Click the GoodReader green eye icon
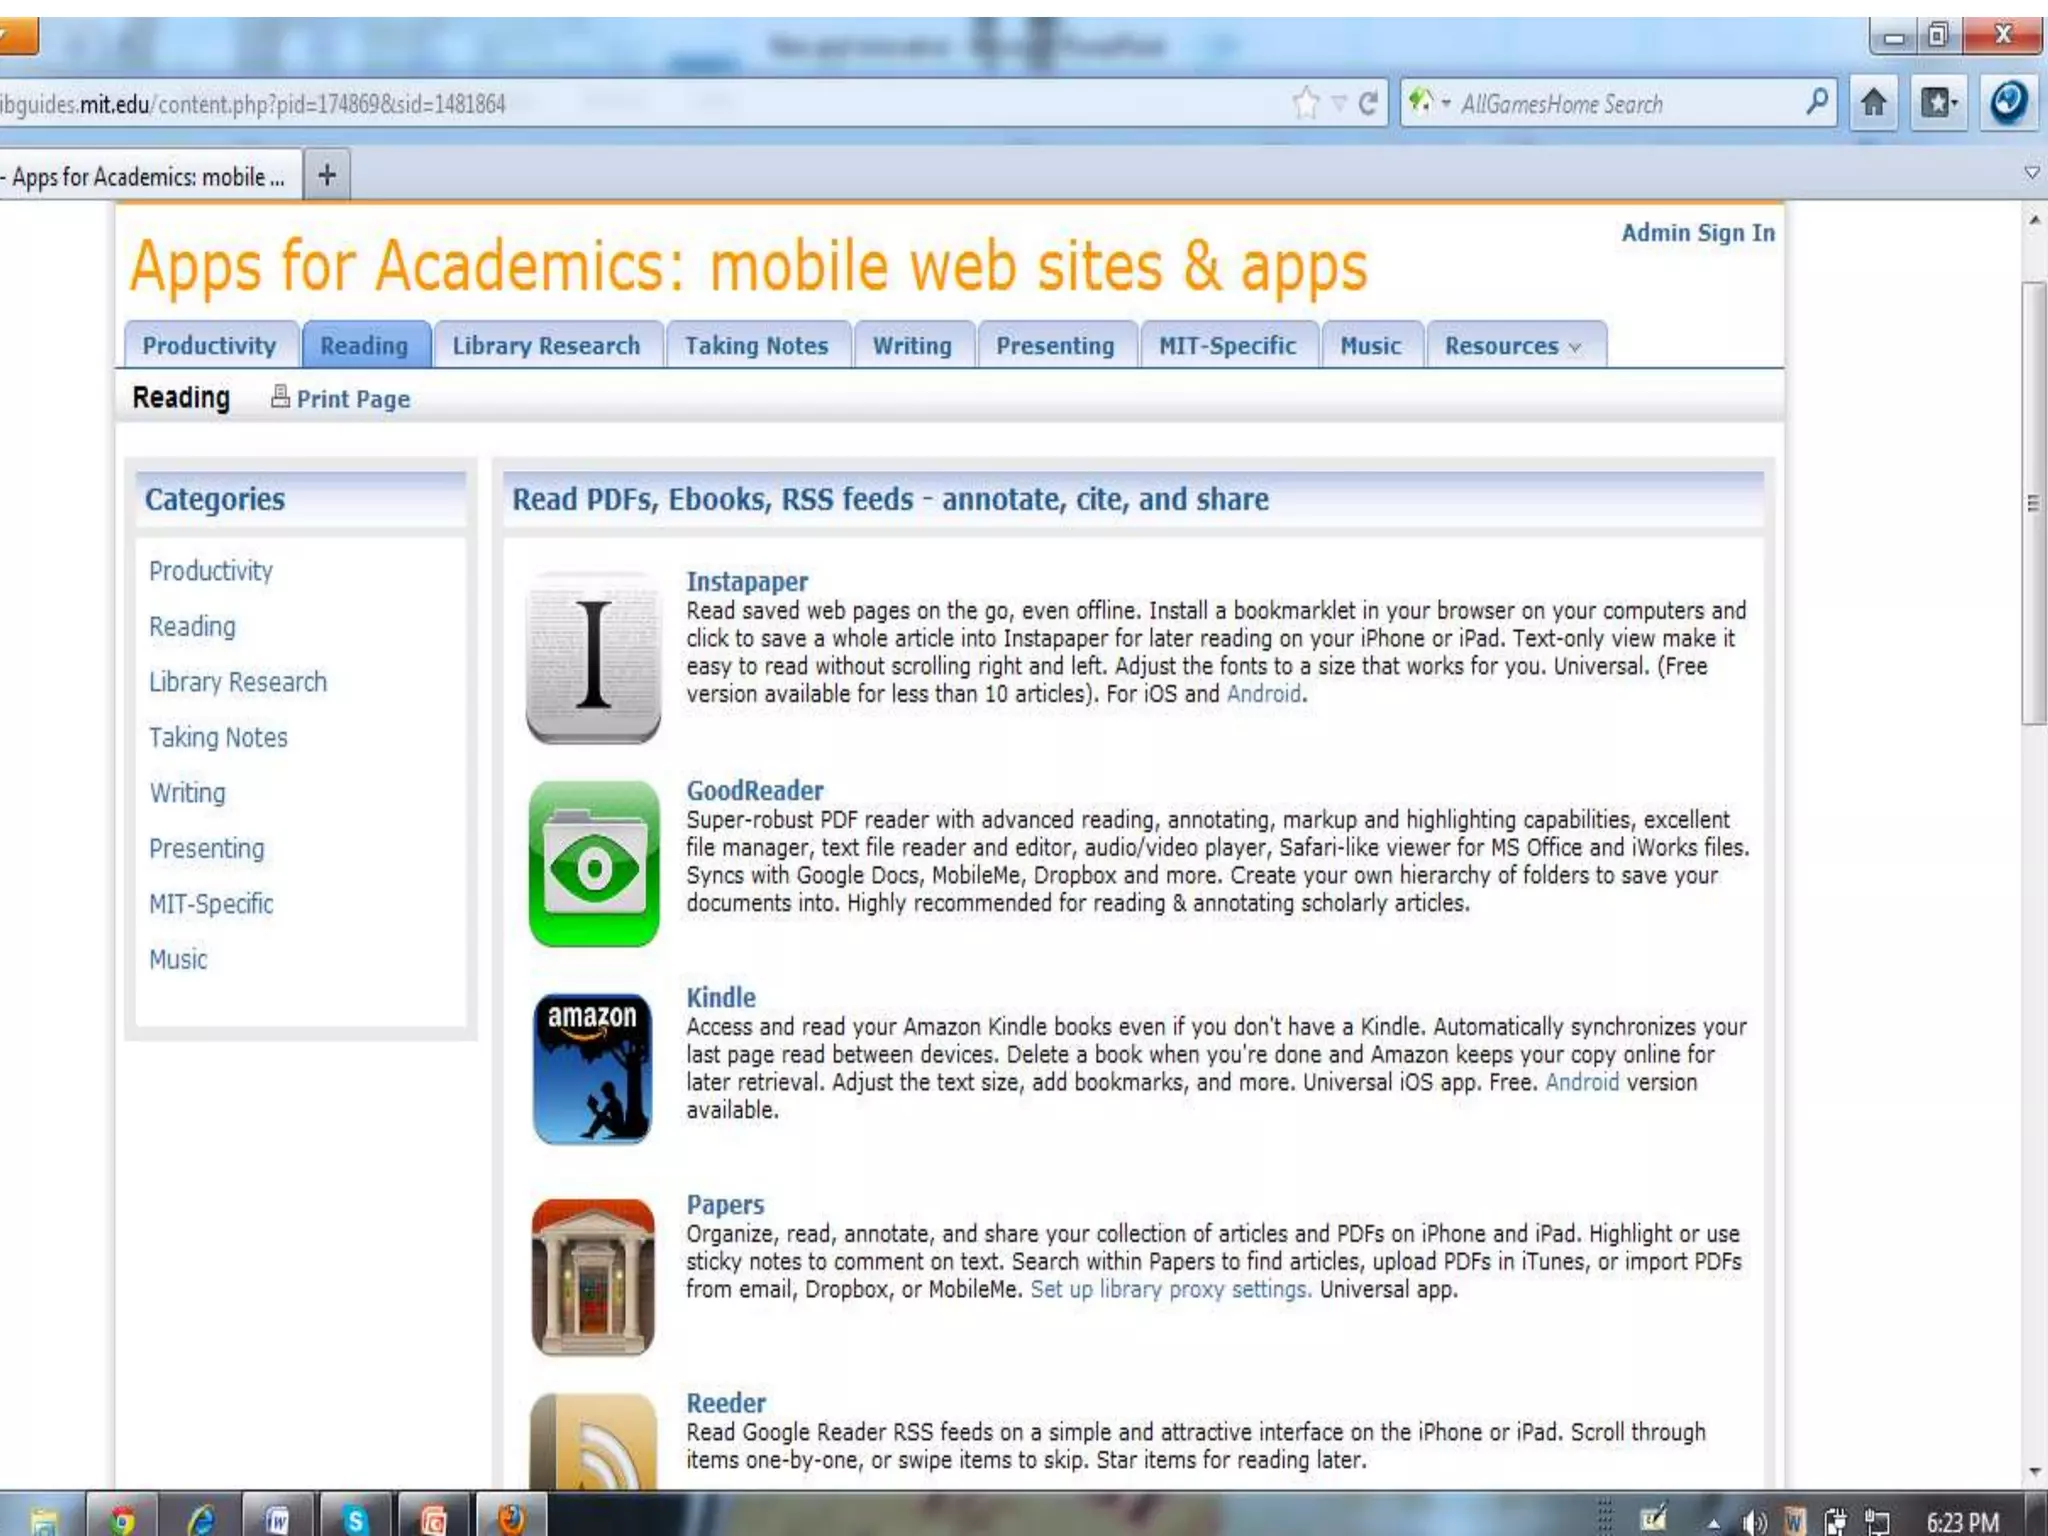The width and height of the screenshot is (2048, 1536). pyautogui.click(x=593, y=864)
